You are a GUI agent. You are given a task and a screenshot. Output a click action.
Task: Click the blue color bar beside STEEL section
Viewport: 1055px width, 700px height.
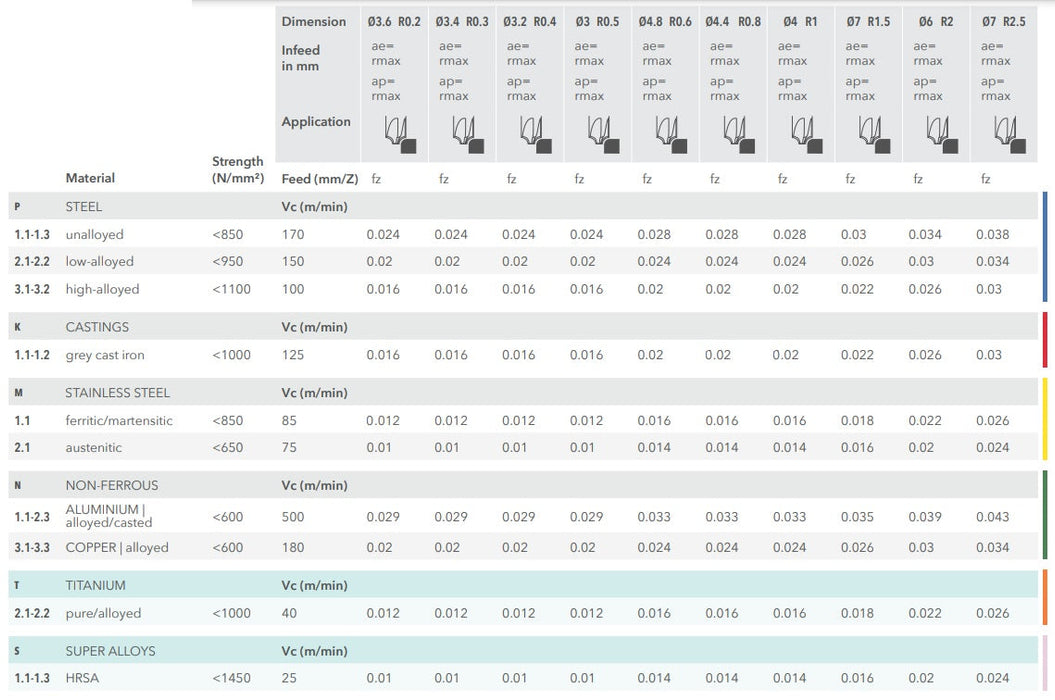pyautogui.click(x=1045, y=247)
